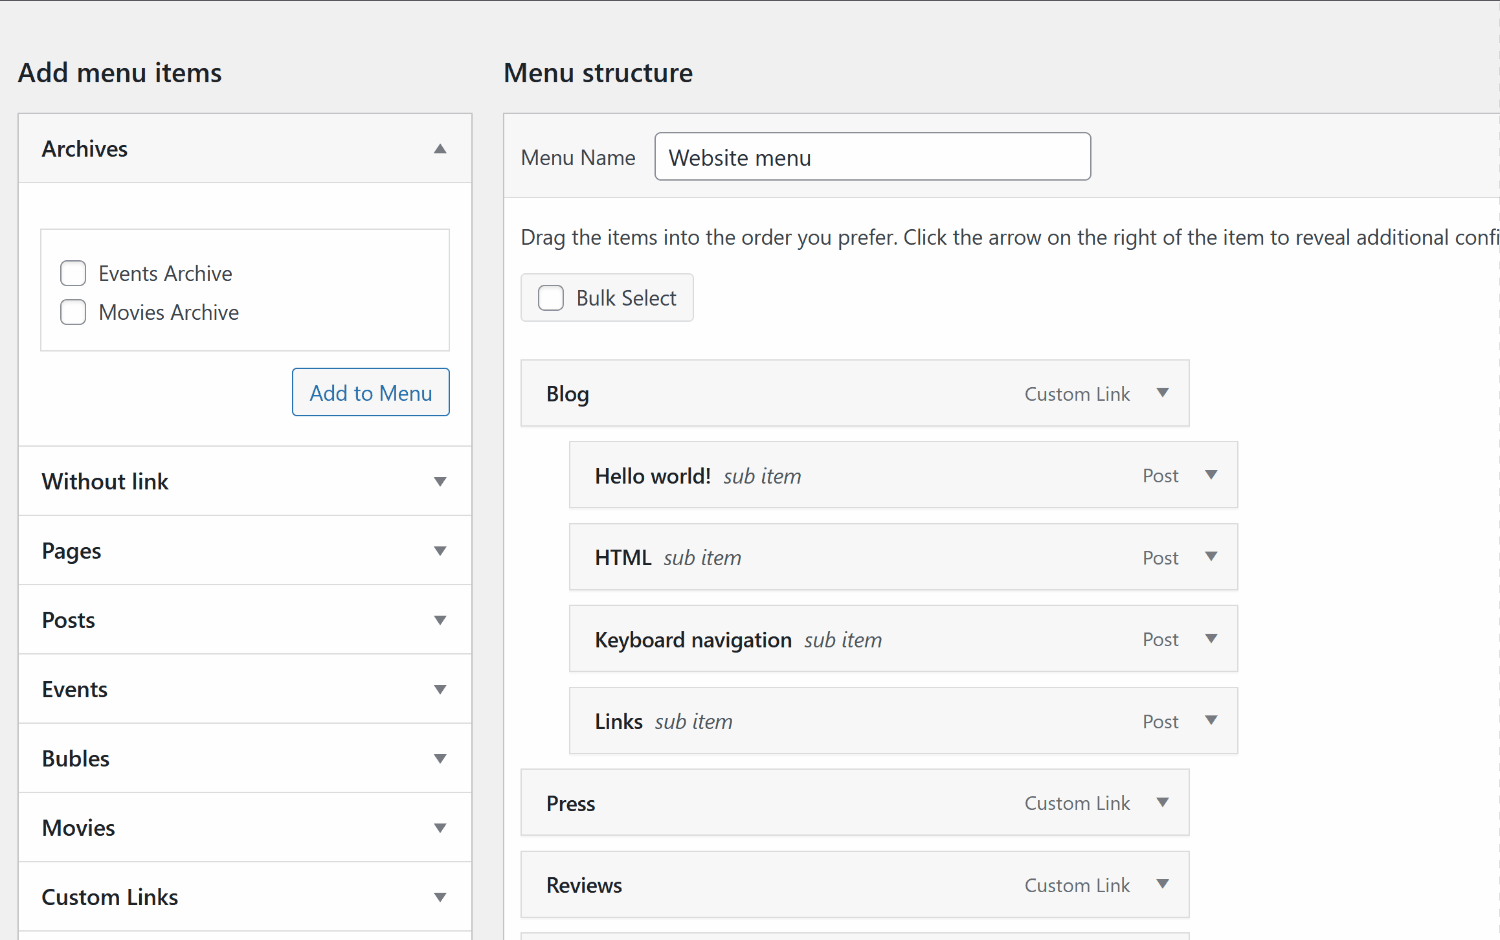Viewport: 1500px width, 940px height.
Task: Tick the Movies Archive checkbox
Action: tap(73, 313)
